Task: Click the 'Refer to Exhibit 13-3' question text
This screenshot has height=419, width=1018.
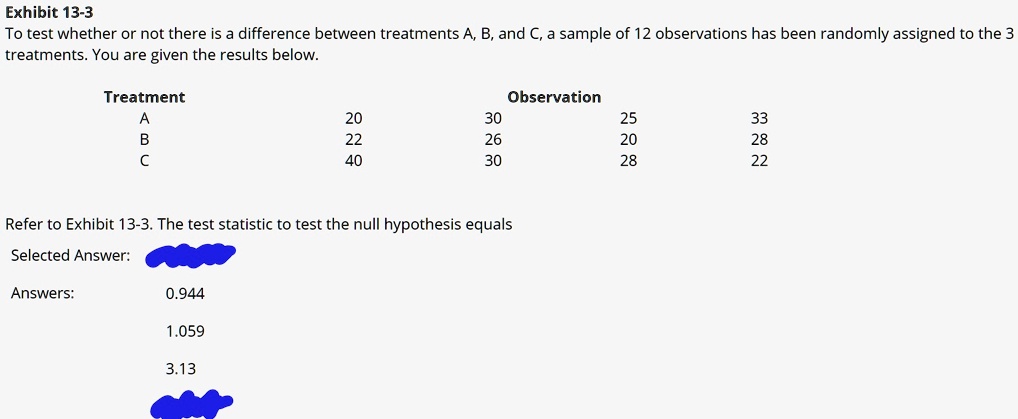Action: pos(258,225)
